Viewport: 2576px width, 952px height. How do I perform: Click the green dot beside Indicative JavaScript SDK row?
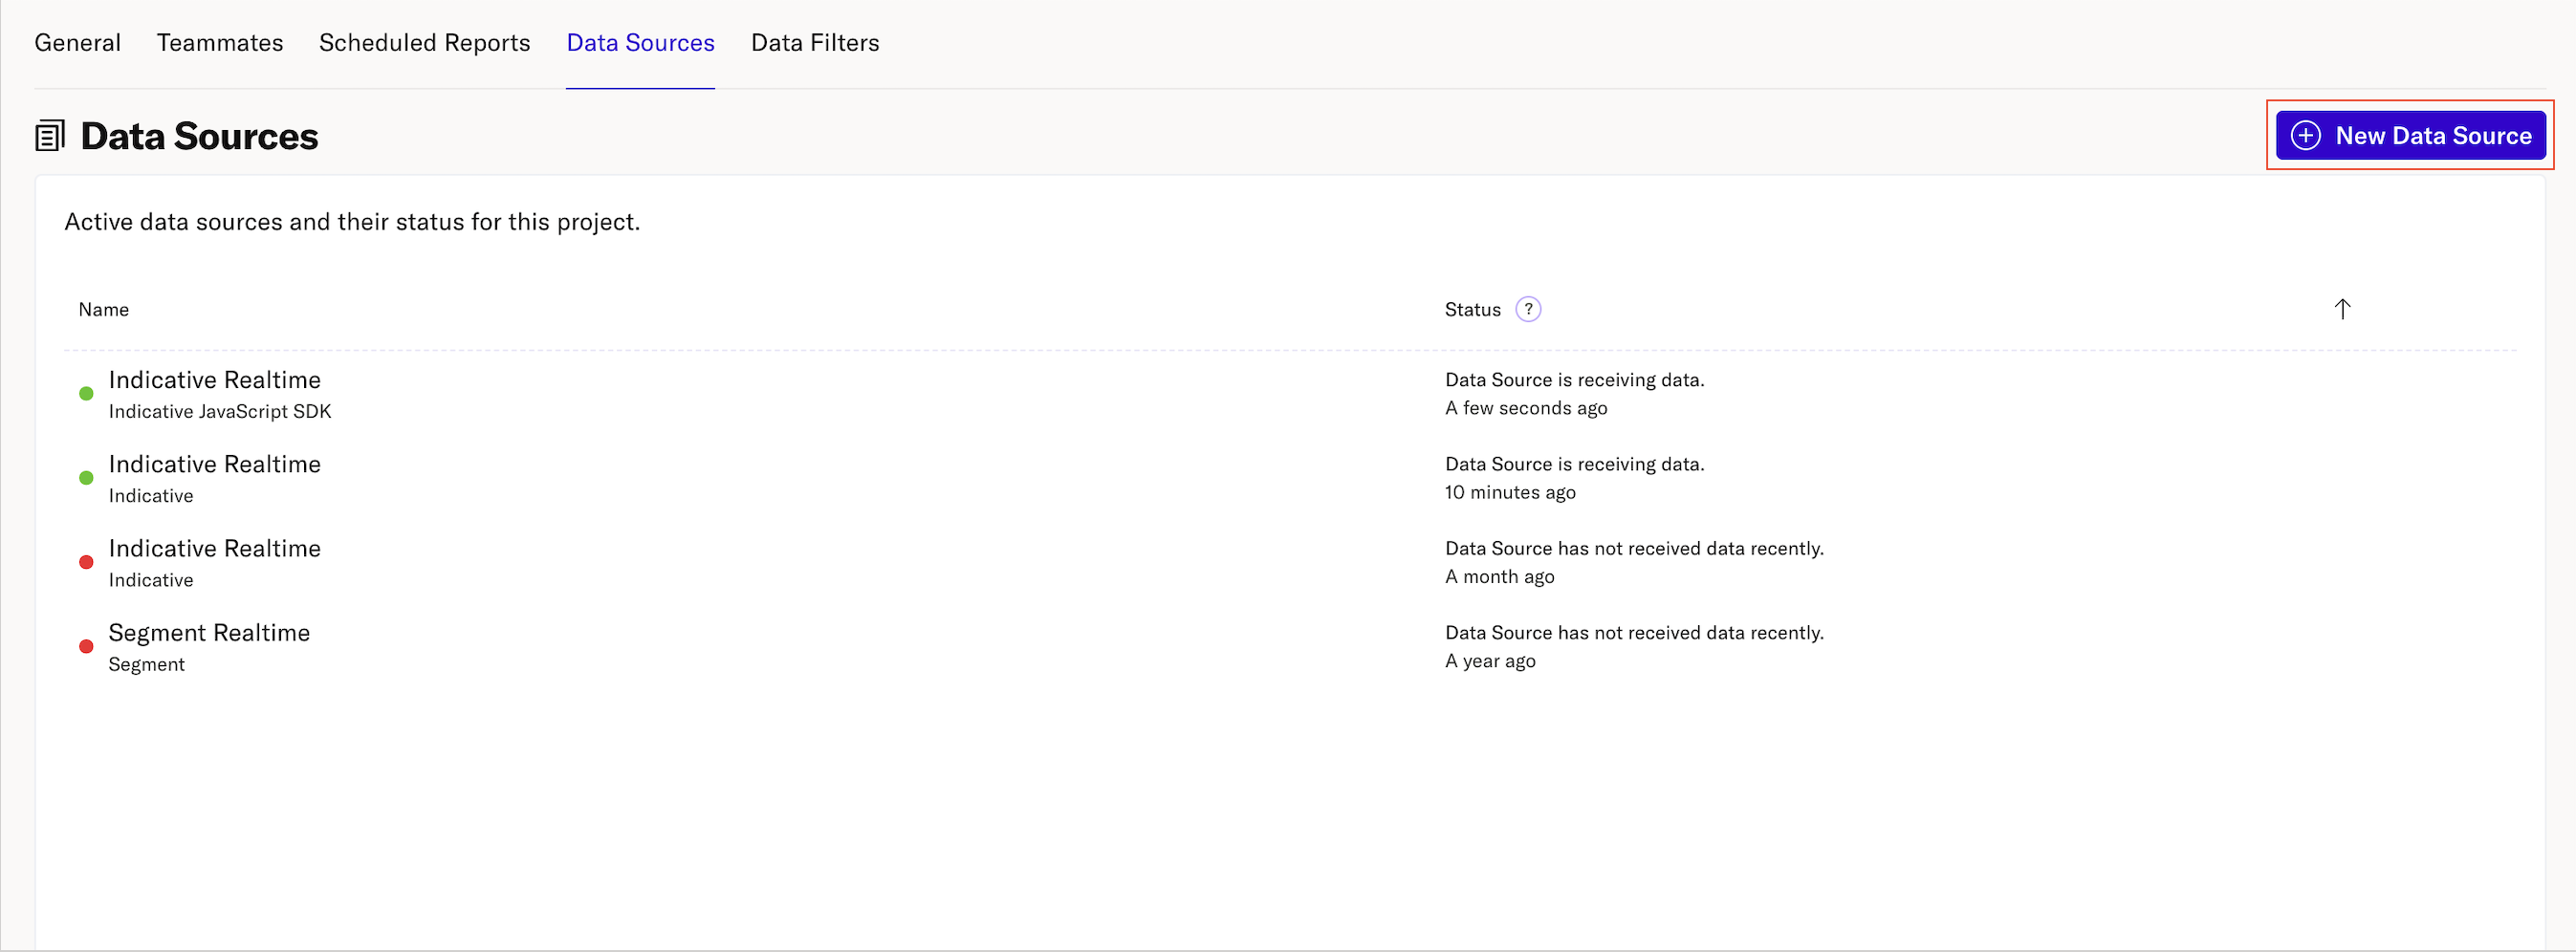tap(86, 394)
